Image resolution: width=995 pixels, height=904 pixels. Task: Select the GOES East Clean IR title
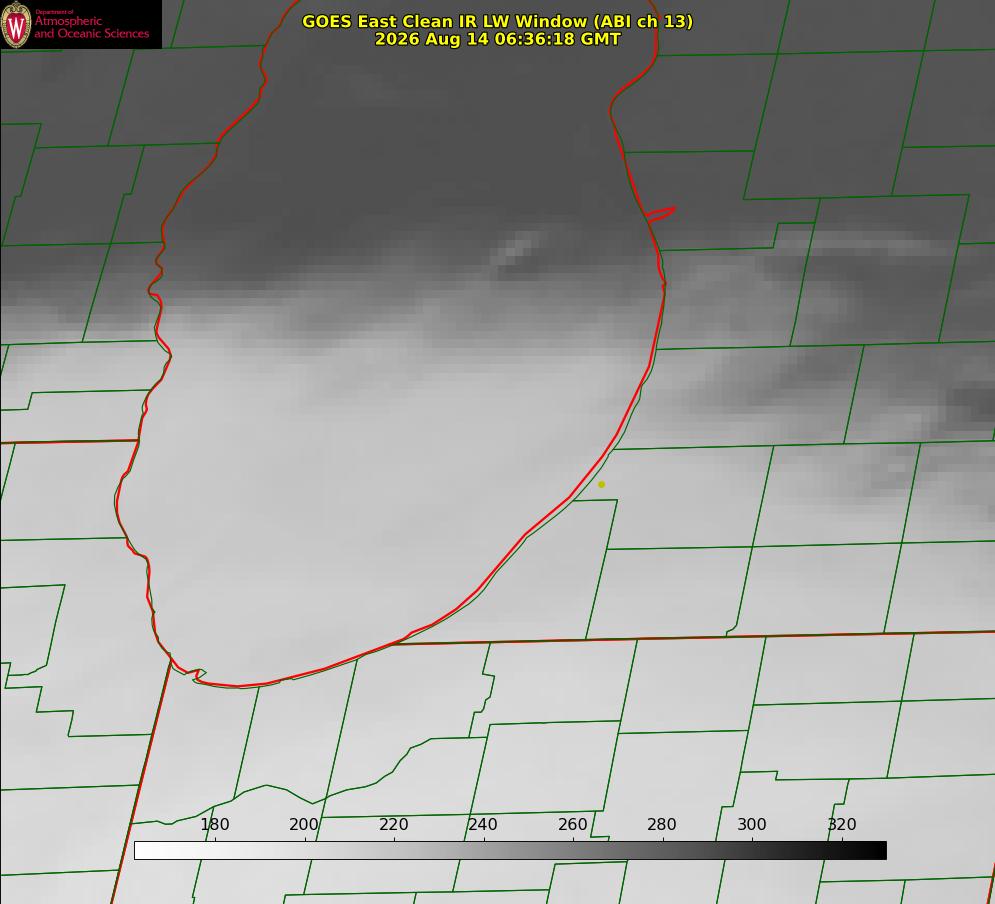pos(497,21)
